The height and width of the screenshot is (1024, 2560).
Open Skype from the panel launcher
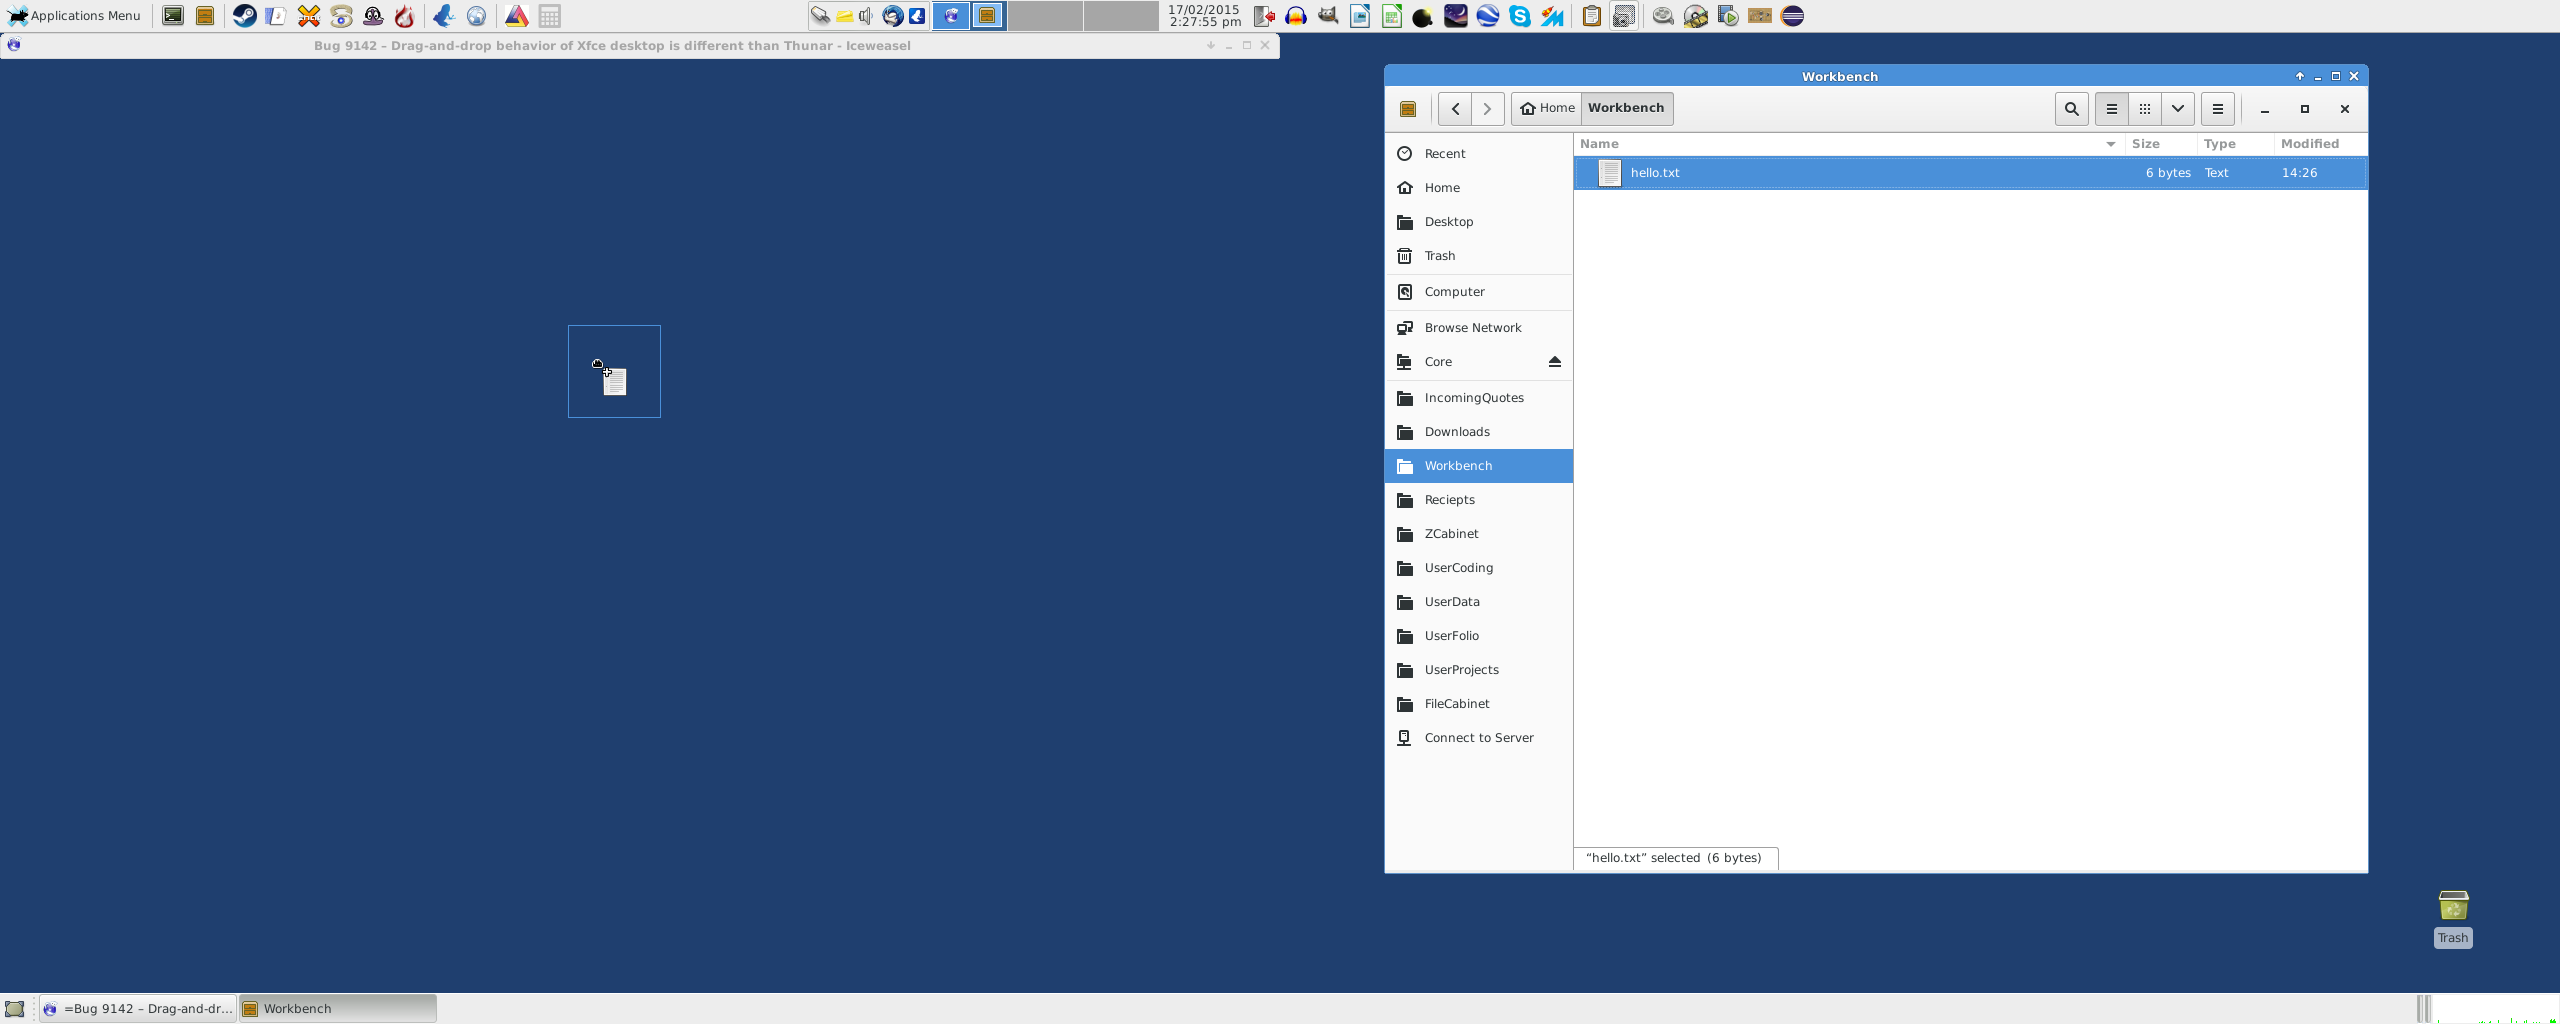tap(1520, 16)
